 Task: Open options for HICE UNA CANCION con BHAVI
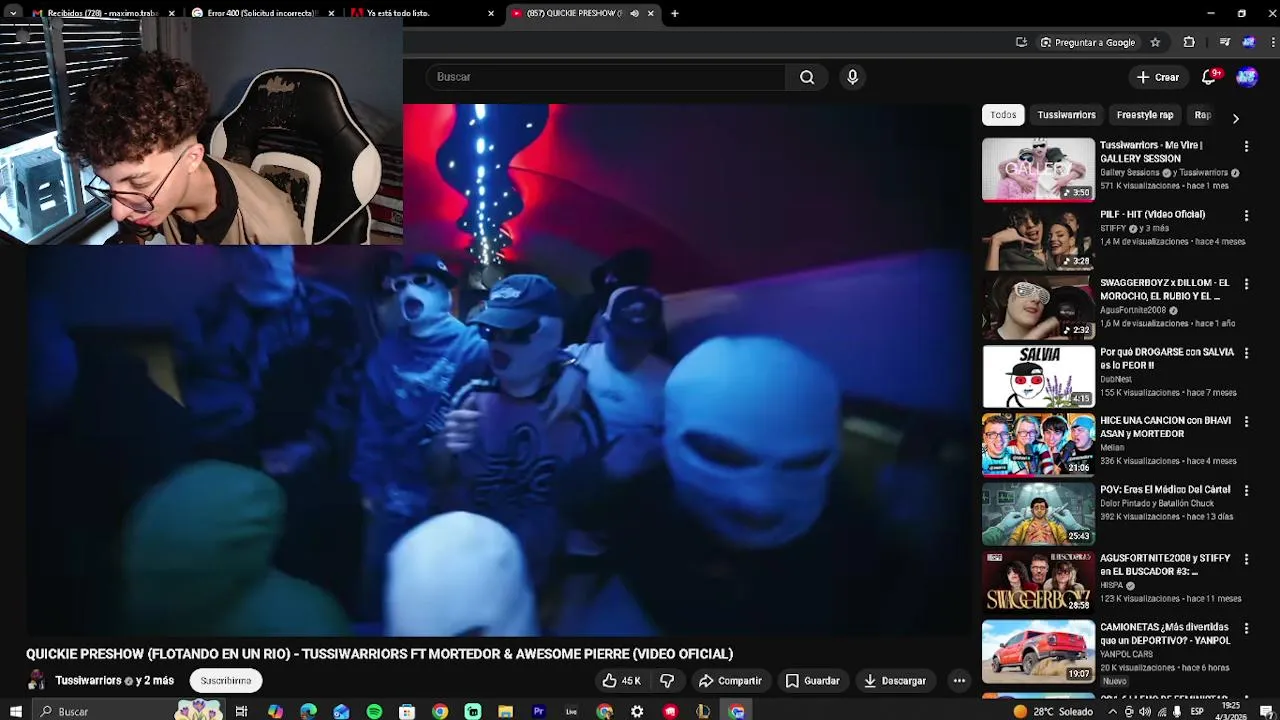pos(1246,421)
